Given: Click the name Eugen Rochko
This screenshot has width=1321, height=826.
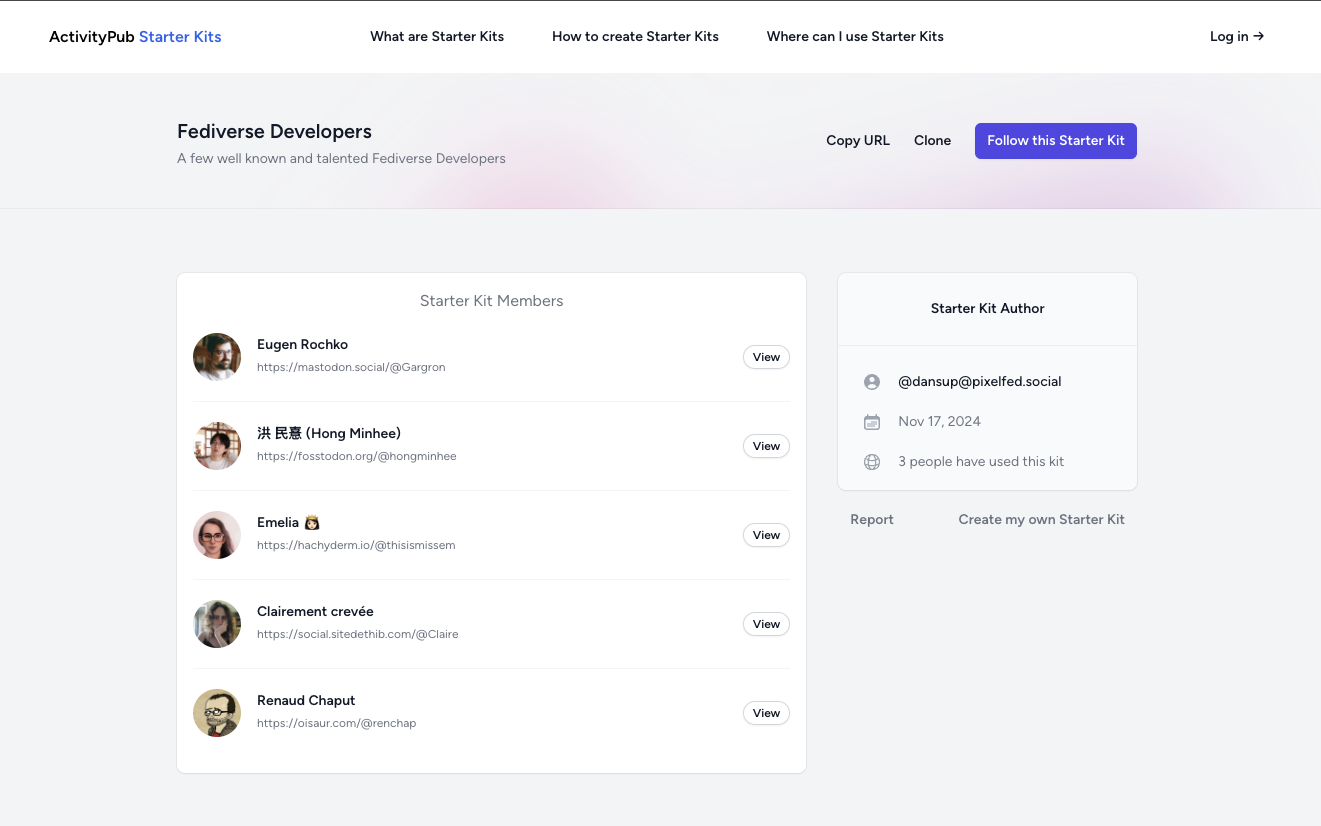Looking at the screenshot, I should point(302,345).
